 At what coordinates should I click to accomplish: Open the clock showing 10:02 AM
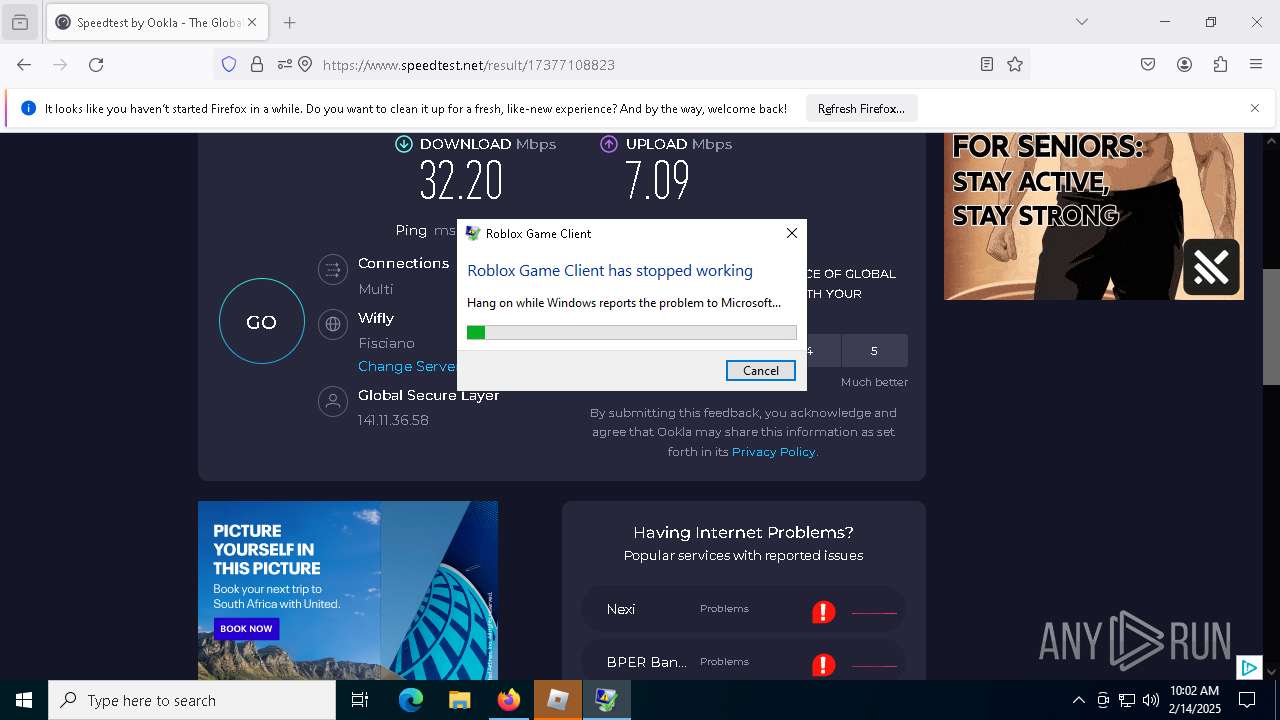pos(1195,700)
